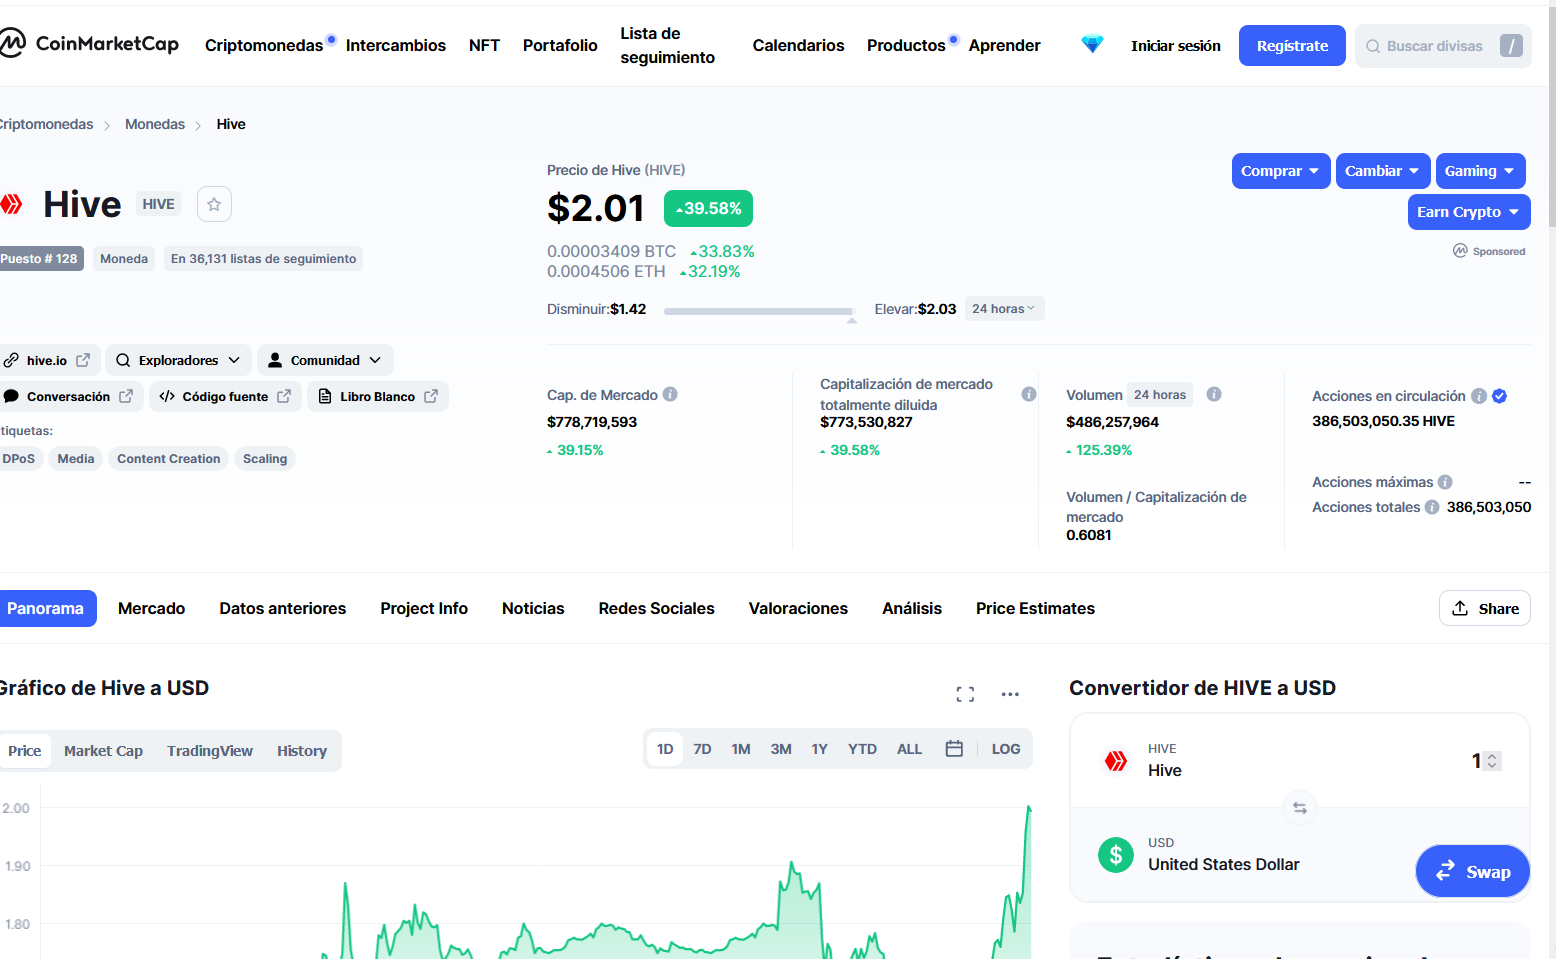
Task: Select the 1D chart range
Action: (665, 749)
